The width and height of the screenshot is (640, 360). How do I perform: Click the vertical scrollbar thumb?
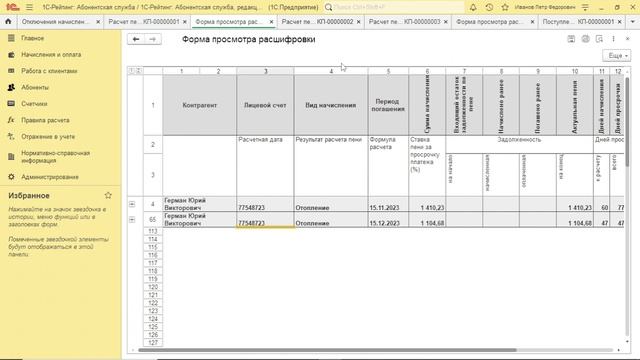coord(627,121)
